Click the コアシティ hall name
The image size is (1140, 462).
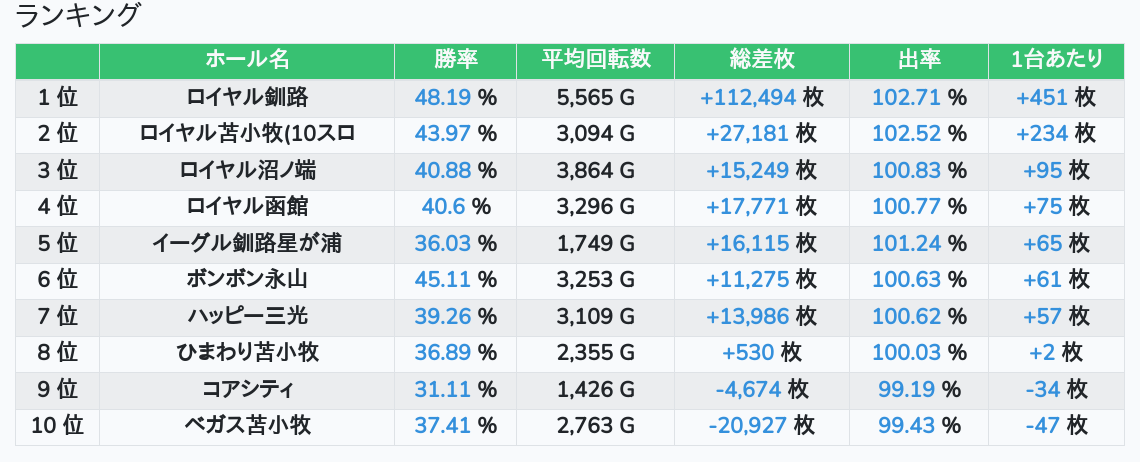[x=247, y=390]
